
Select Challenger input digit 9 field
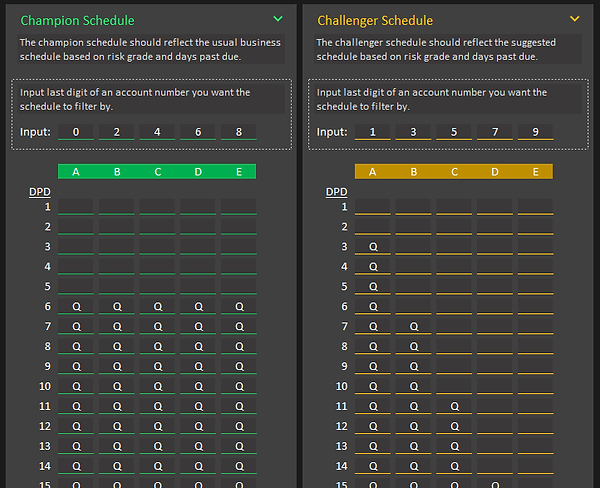(x=535, y=132)
